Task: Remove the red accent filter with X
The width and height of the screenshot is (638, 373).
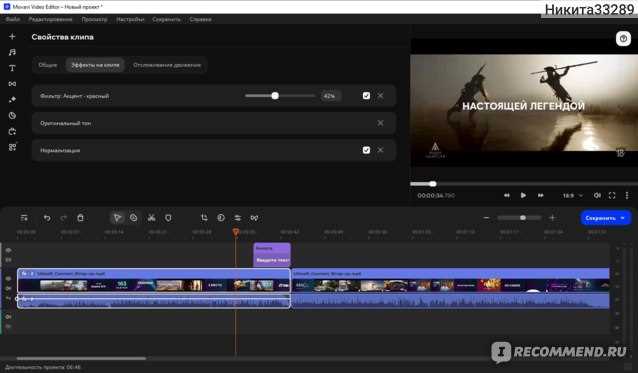Action: click(x=380, y=96)
